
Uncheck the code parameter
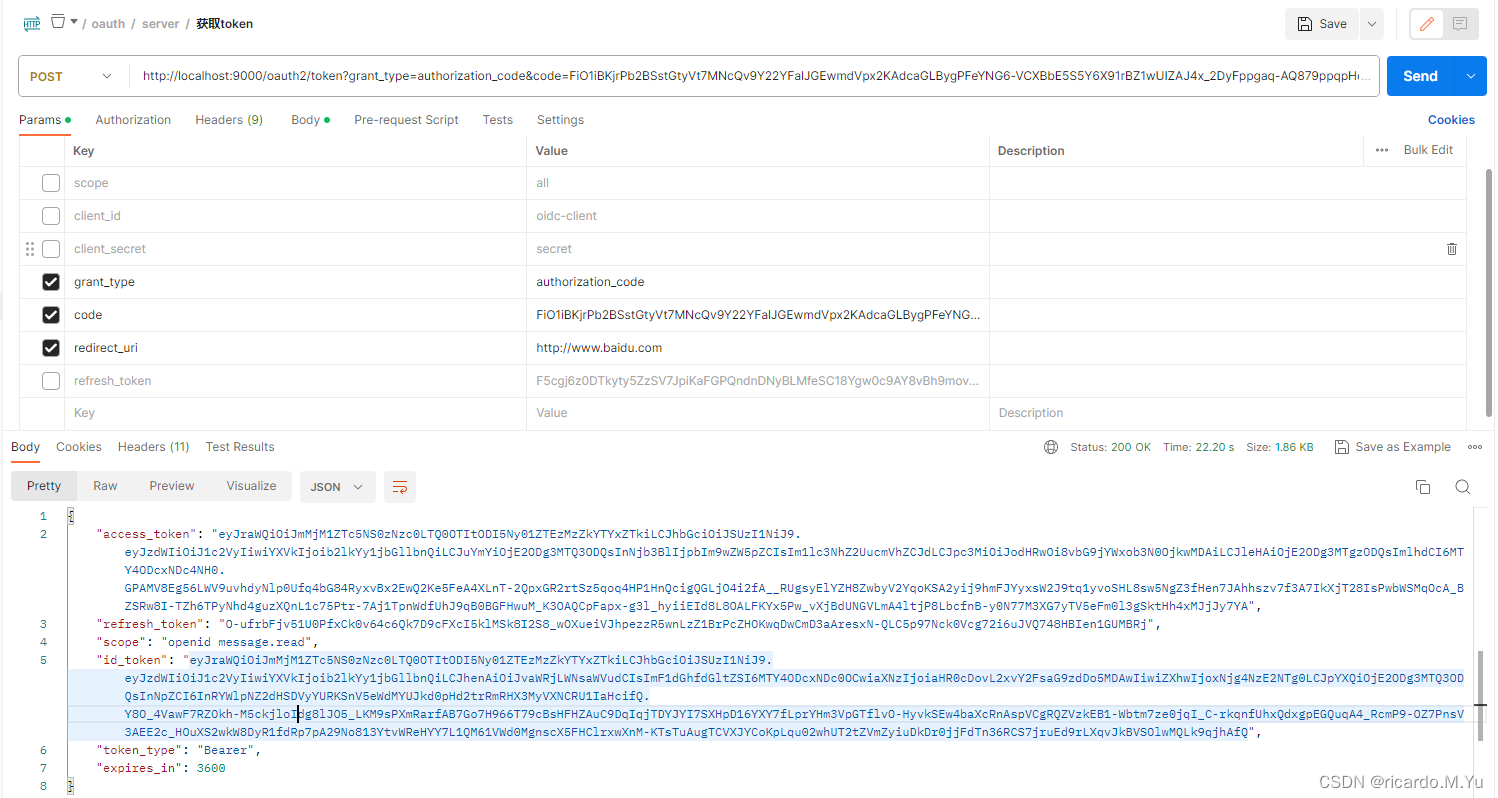pyautogui.click(x=50, y=315)
